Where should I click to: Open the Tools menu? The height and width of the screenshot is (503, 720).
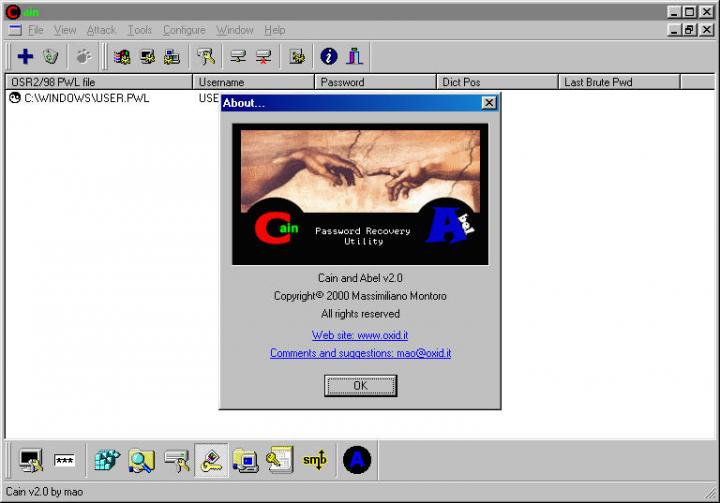click(140, 30)
